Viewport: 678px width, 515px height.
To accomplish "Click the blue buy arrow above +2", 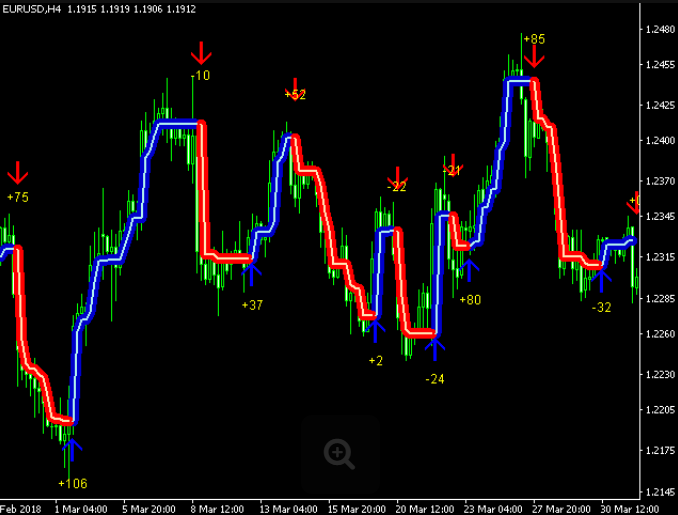I will (375, 330).
